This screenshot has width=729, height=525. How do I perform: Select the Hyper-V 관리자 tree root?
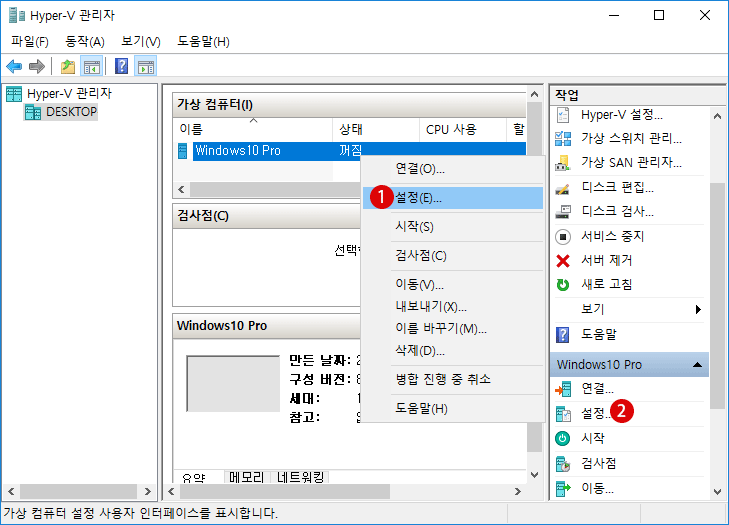click(59, 93)
